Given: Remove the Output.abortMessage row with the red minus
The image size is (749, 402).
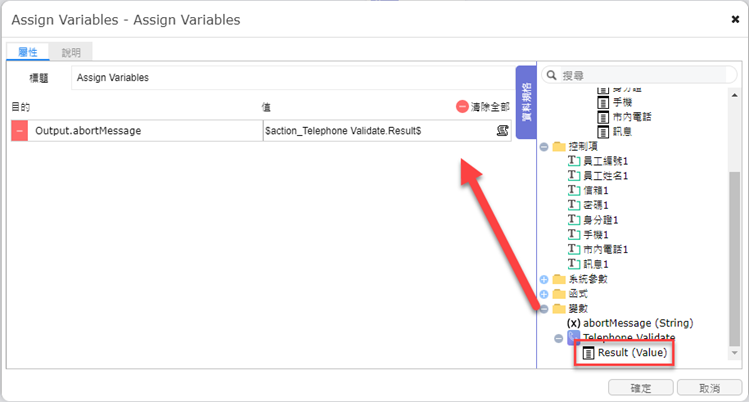Looking at the screenshot, I should click(x=20, y=131).
